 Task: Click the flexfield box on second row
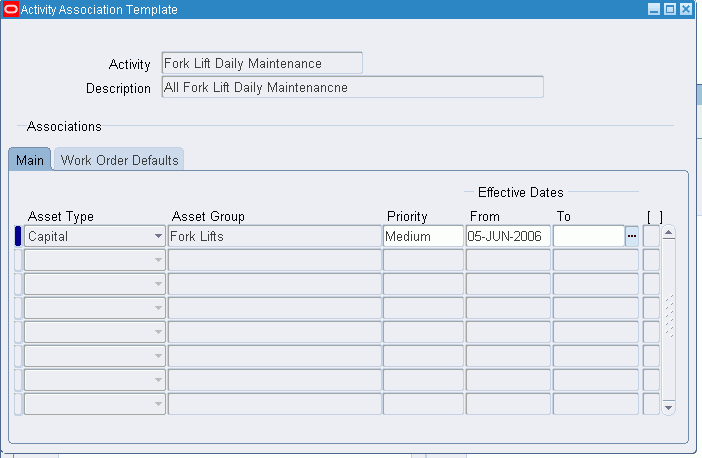tap(651, 260)
